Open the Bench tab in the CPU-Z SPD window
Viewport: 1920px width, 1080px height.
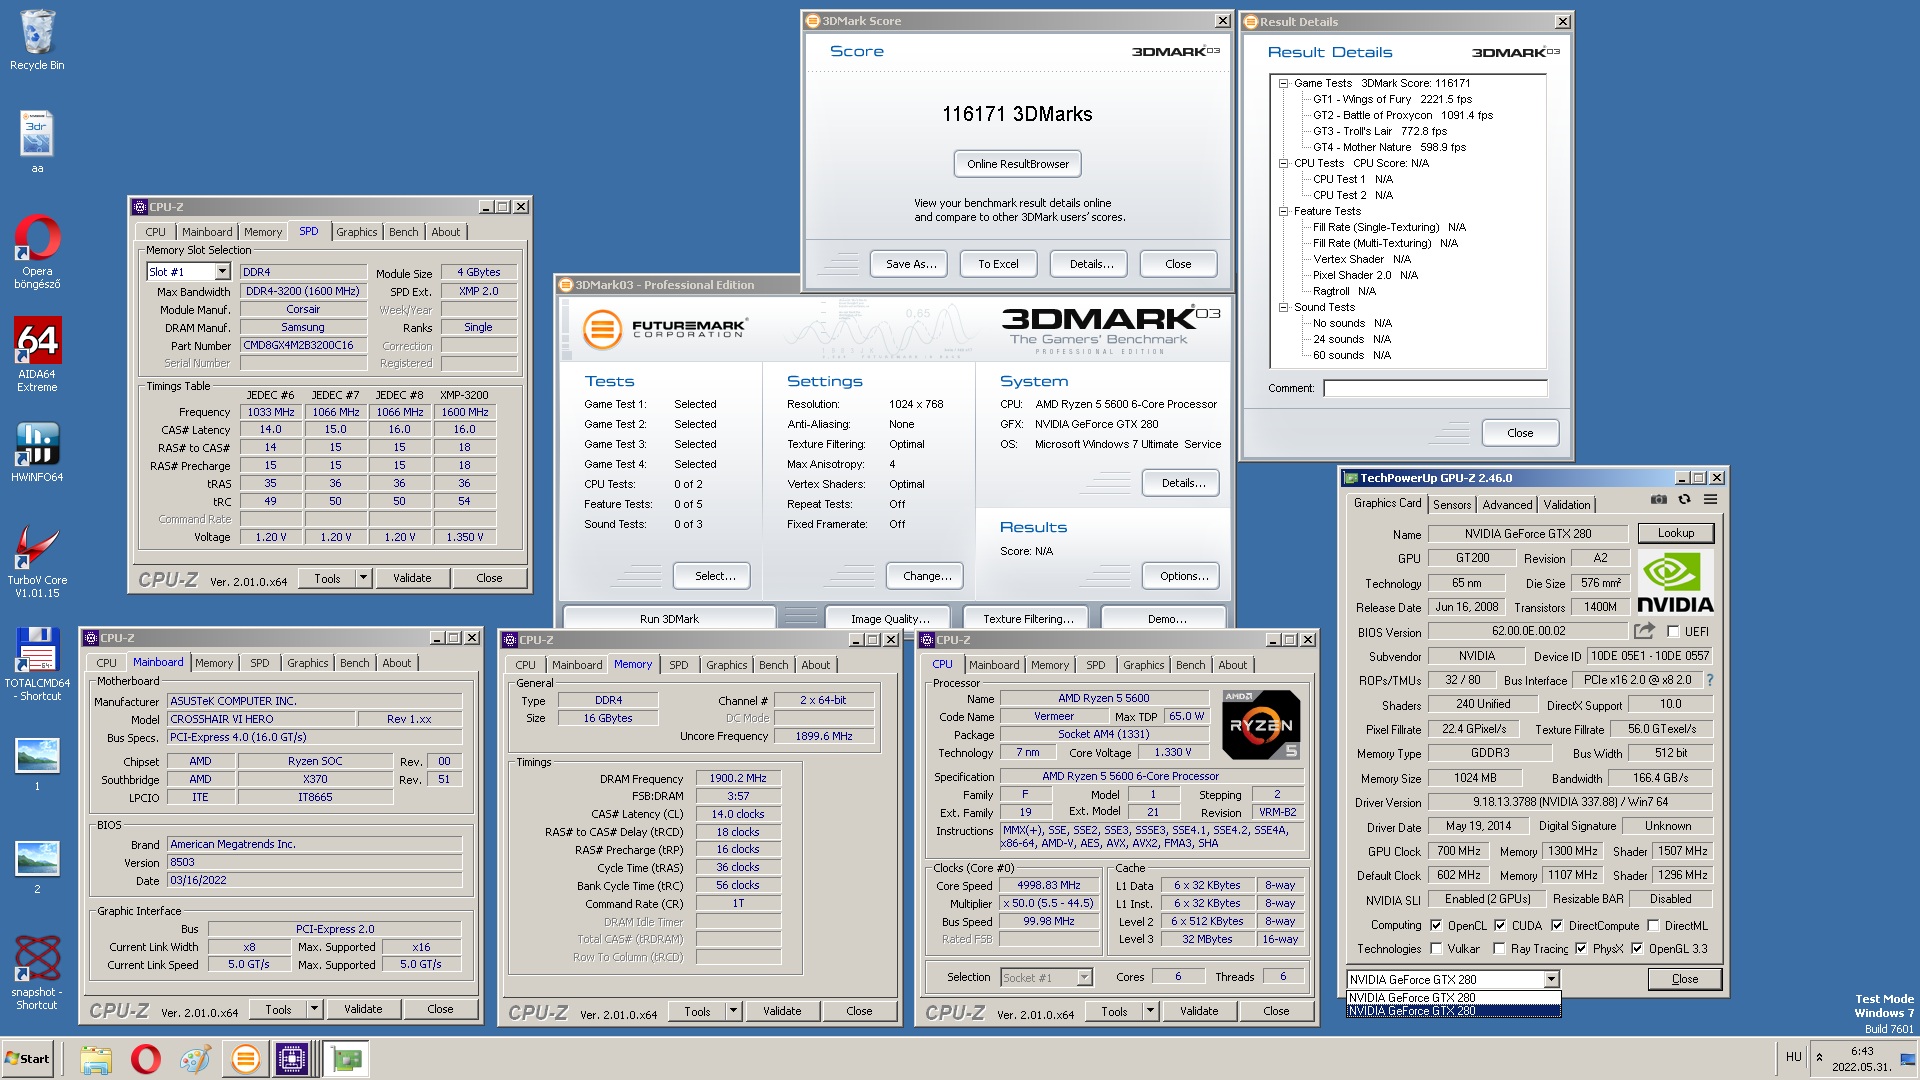click(x=404, y=232)
